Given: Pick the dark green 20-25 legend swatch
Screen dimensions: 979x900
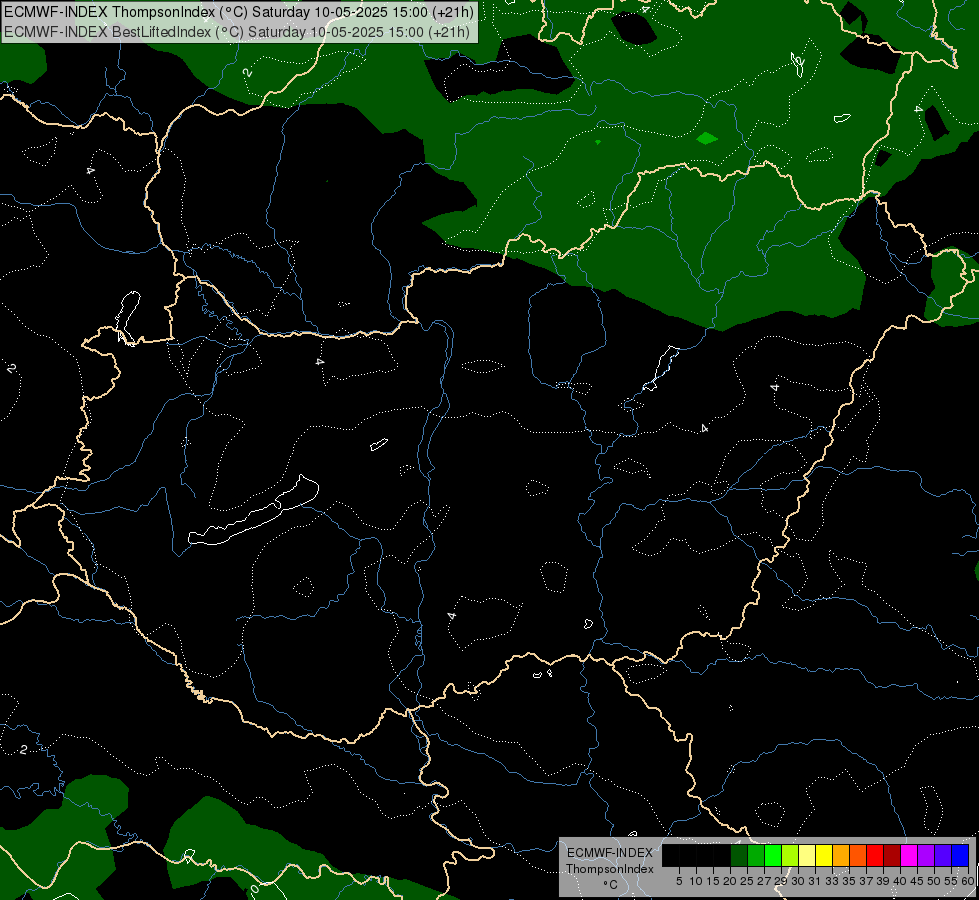Looking at the screenshot, I should click(x=739, y=855).
